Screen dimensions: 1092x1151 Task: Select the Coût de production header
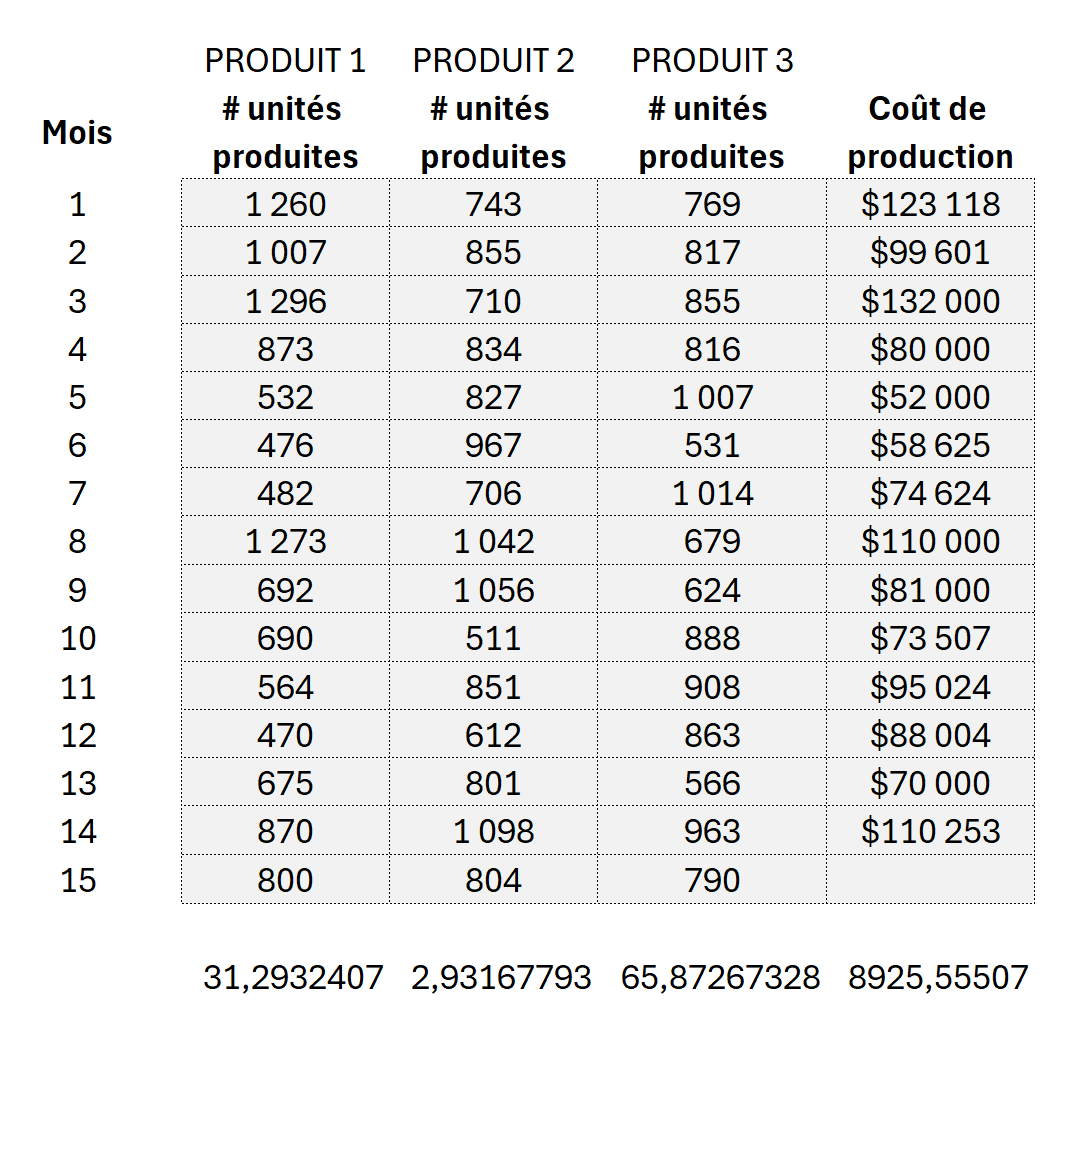(930, 132)
